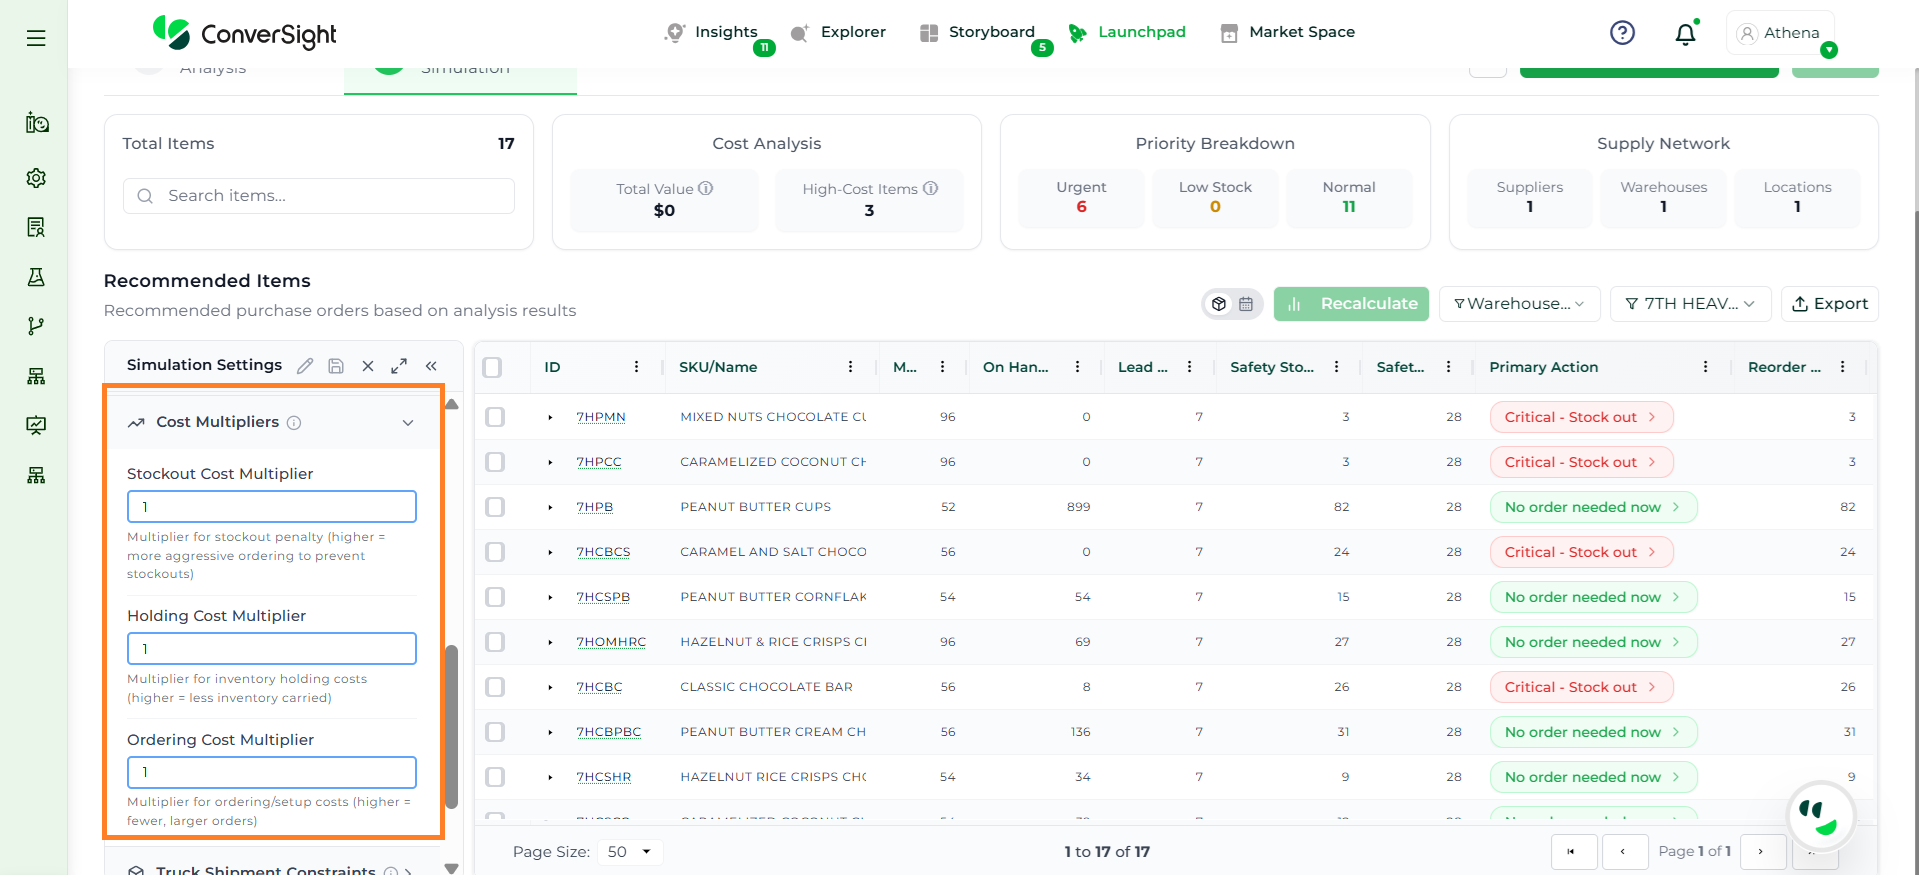1919x875 pixels.
Task: Select the checkbox for 7HPMN row
Action: click(x=495, y=417)
